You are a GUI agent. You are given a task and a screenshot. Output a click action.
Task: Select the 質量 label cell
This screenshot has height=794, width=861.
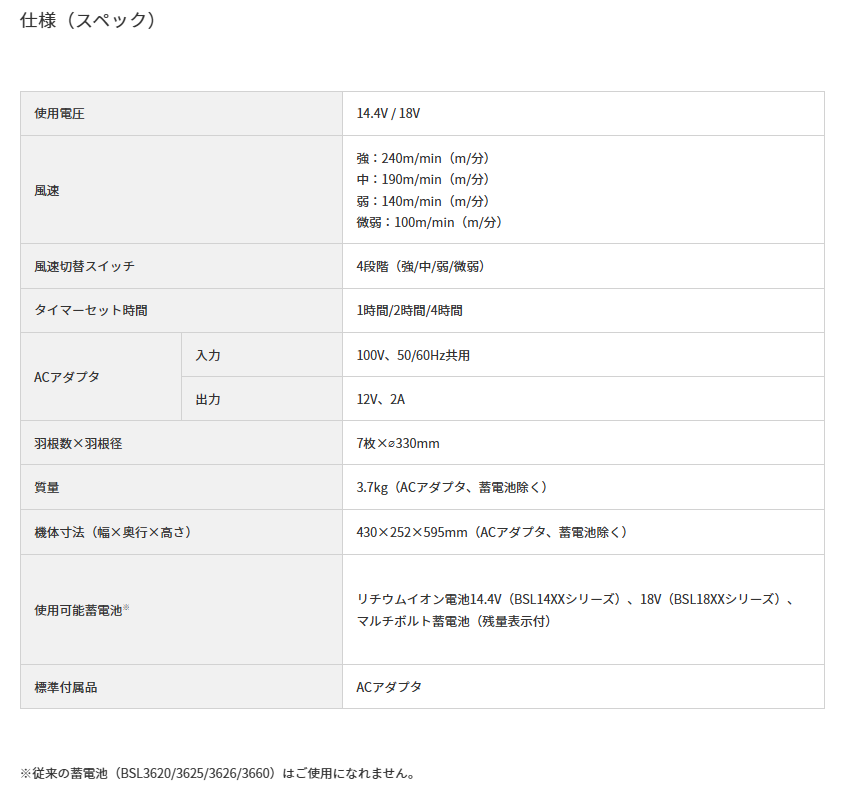click(x=181, y=487)
